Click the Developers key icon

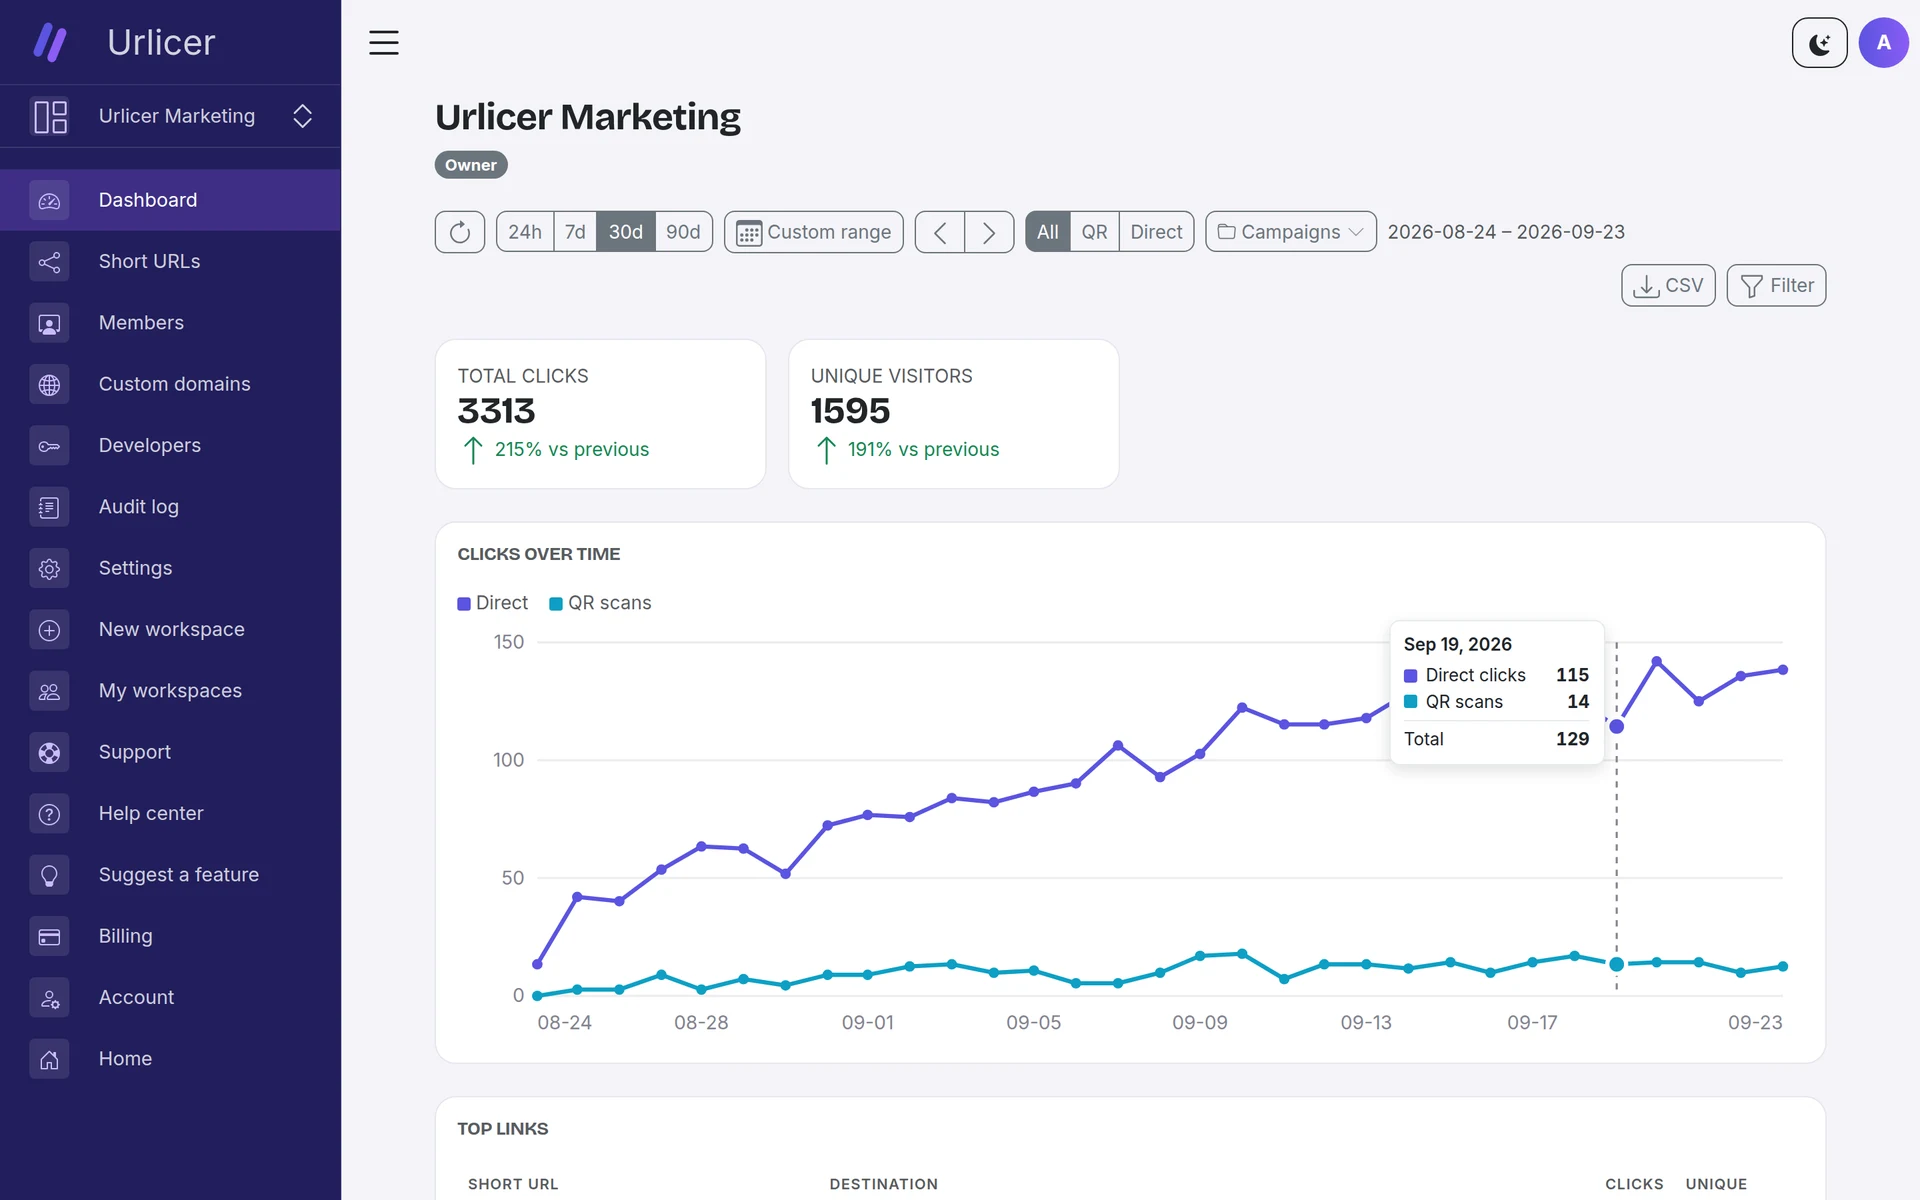(49, 446)
